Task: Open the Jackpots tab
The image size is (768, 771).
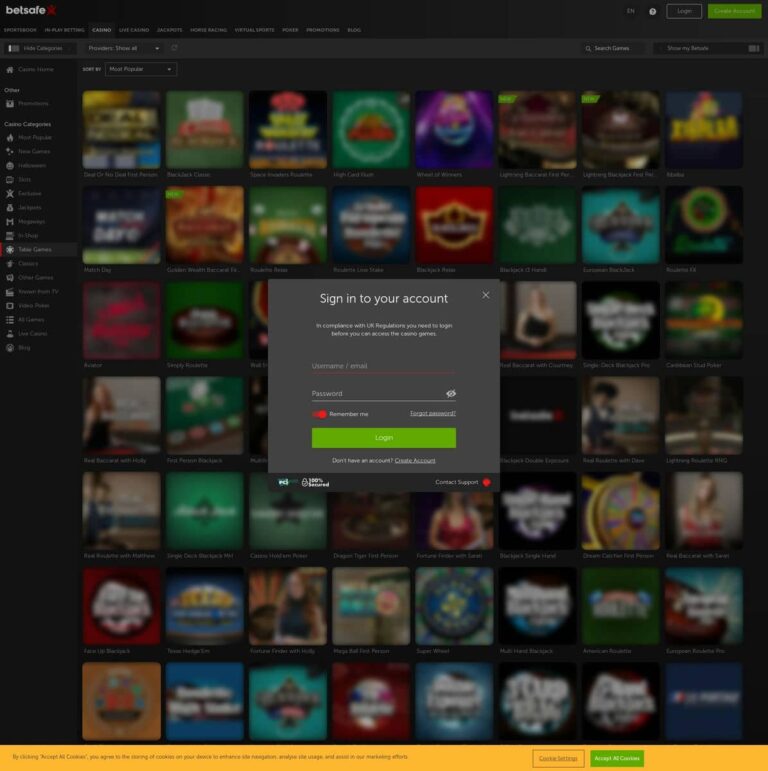Action: click(x=169, y=30)
